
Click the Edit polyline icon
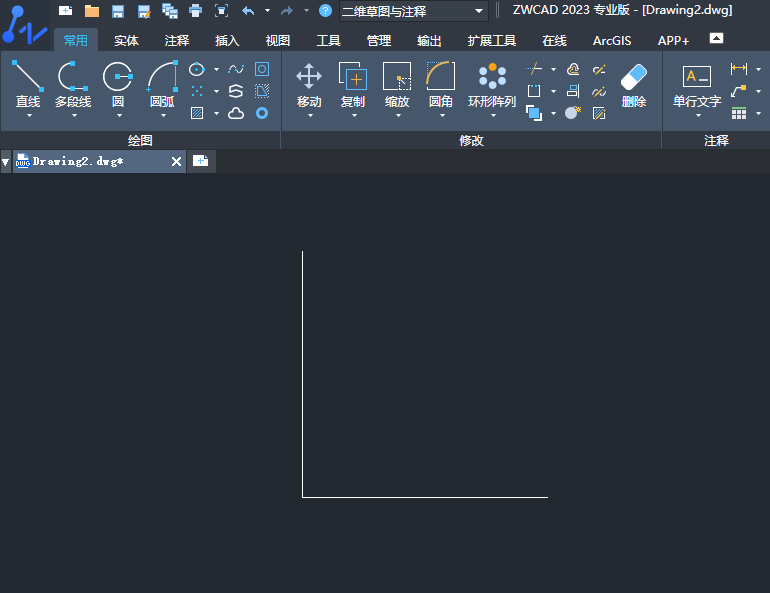click(x=599, y=69)
